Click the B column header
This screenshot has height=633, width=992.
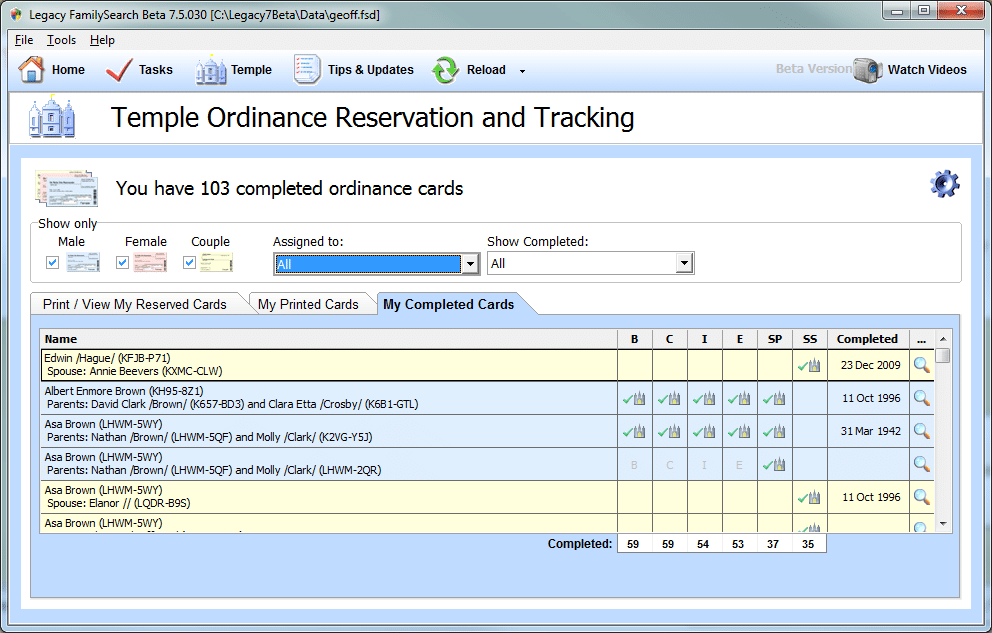tap(635, 339)
